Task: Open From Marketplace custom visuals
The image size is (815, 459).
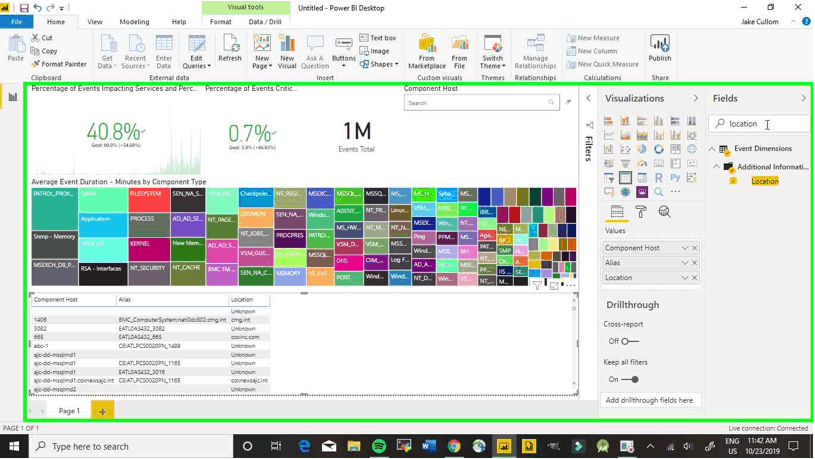Action: point(427,51)
